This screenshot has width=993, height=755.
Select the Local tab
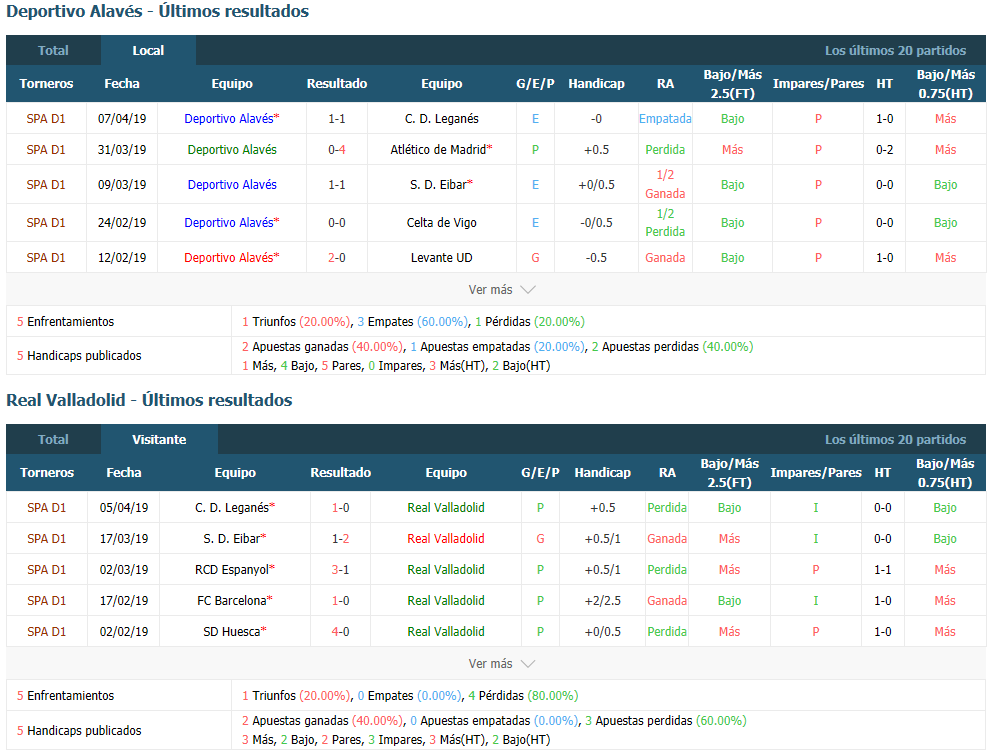(148, 51)
